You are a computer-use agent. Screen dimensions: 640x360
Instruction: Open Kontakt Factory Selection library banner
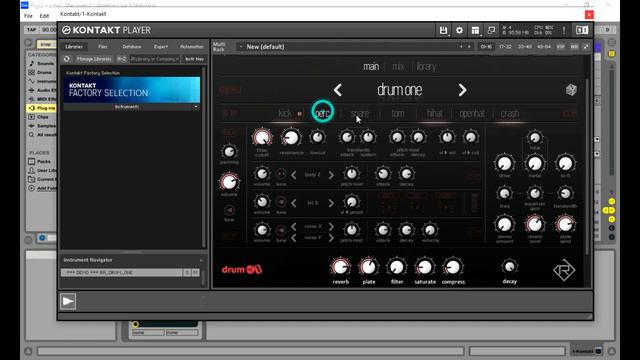132,90
